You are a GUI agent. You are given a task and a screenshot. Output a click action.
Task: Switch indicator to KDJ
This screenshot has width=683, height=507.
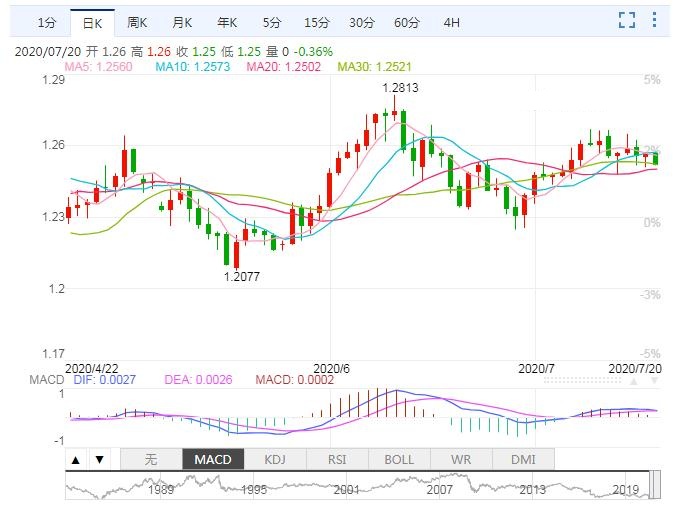274,460
